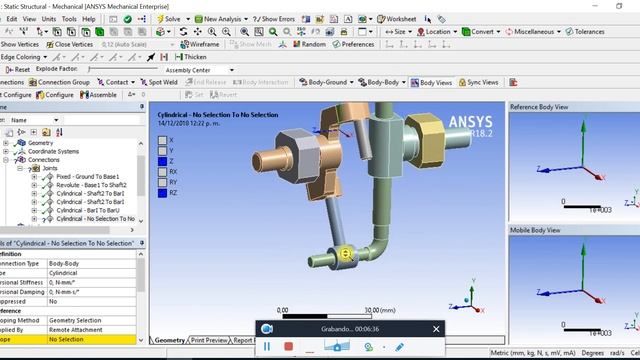Toggle the Body Views button
The image size is (640, 360).
pos(431,82)
